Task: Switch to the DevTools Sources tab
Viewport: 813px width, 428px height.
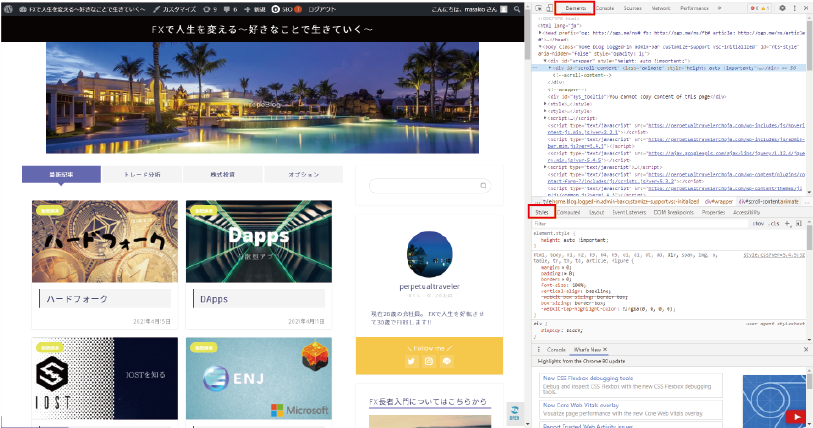Action: click(x=633, y=8)
